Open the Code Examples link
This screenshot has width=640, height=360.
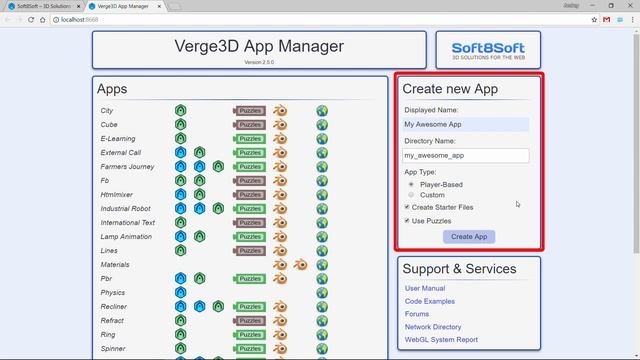(x=430, y=301)
